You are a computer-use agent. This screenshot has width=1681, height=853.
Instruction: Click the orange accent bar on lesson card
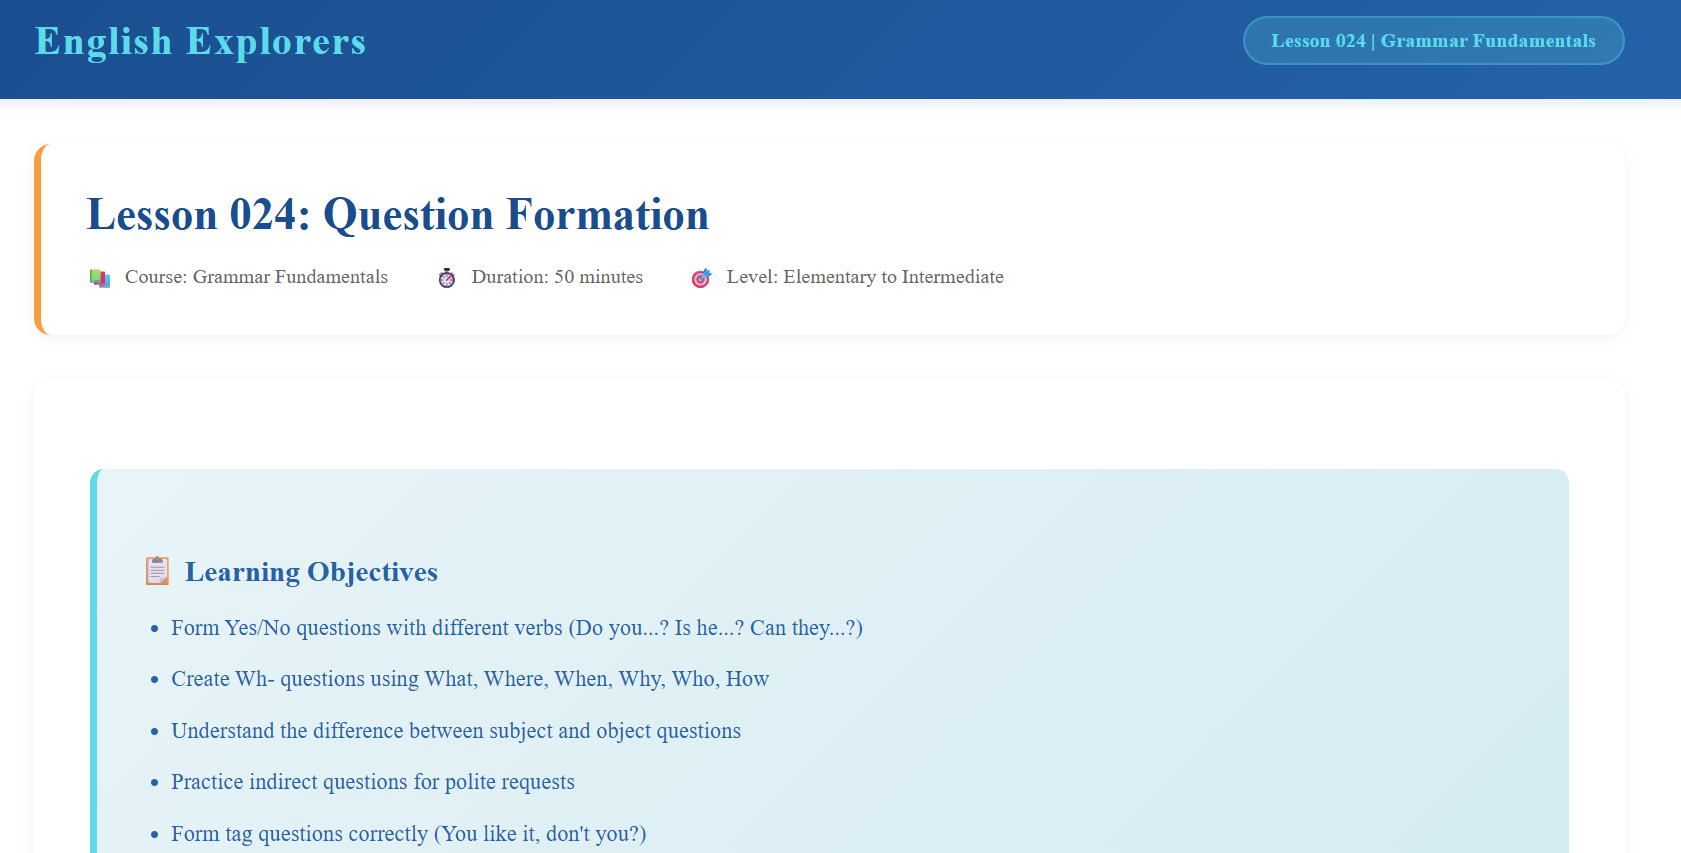pyautogui.click(x=39, y=240)
